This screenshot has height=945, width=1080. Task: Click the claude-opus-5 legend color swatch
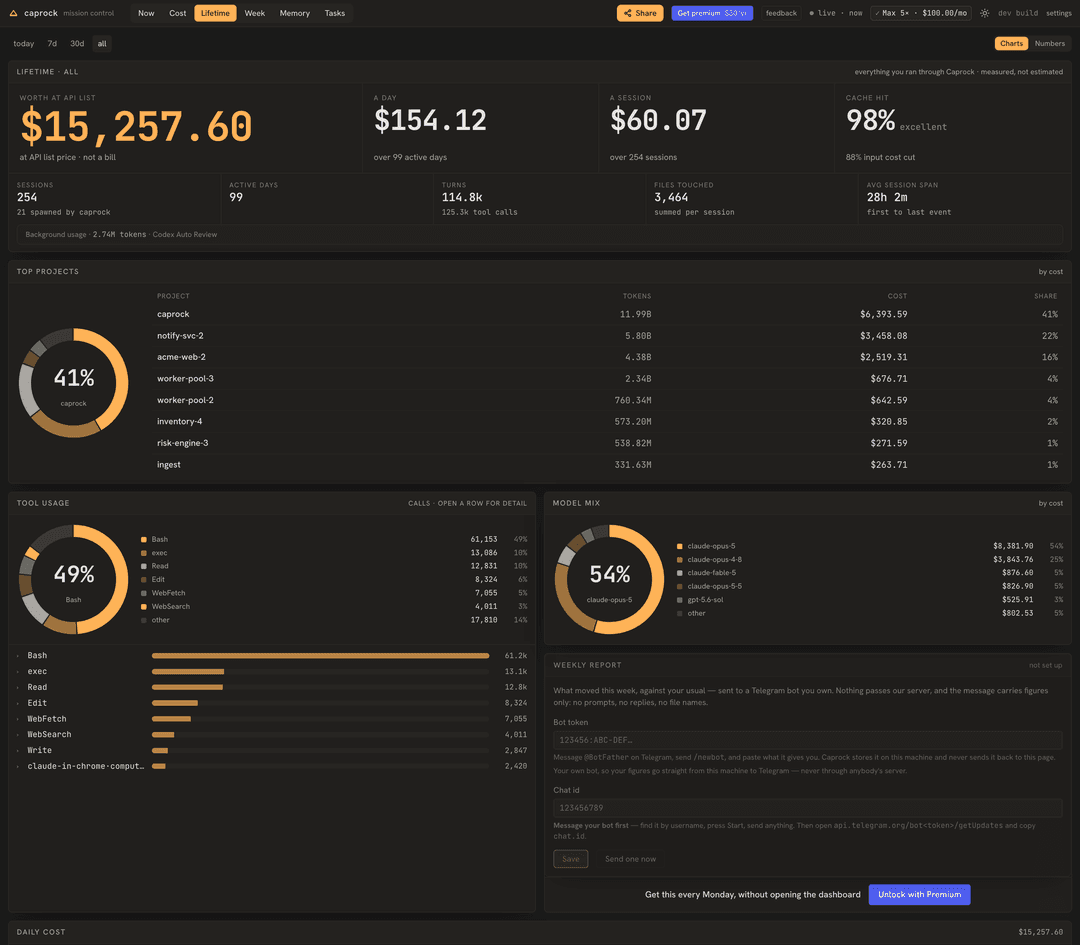(680, 546)
